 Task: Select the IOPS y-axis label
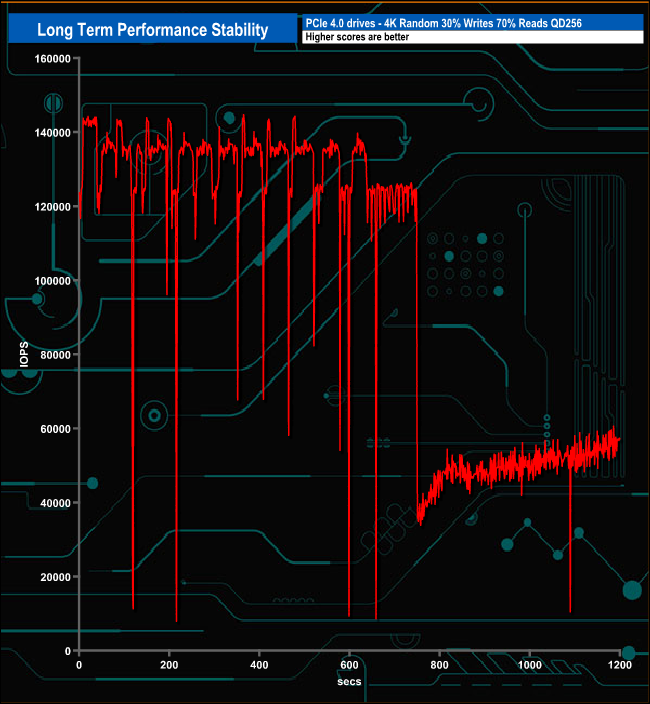(x=24, y=355)
